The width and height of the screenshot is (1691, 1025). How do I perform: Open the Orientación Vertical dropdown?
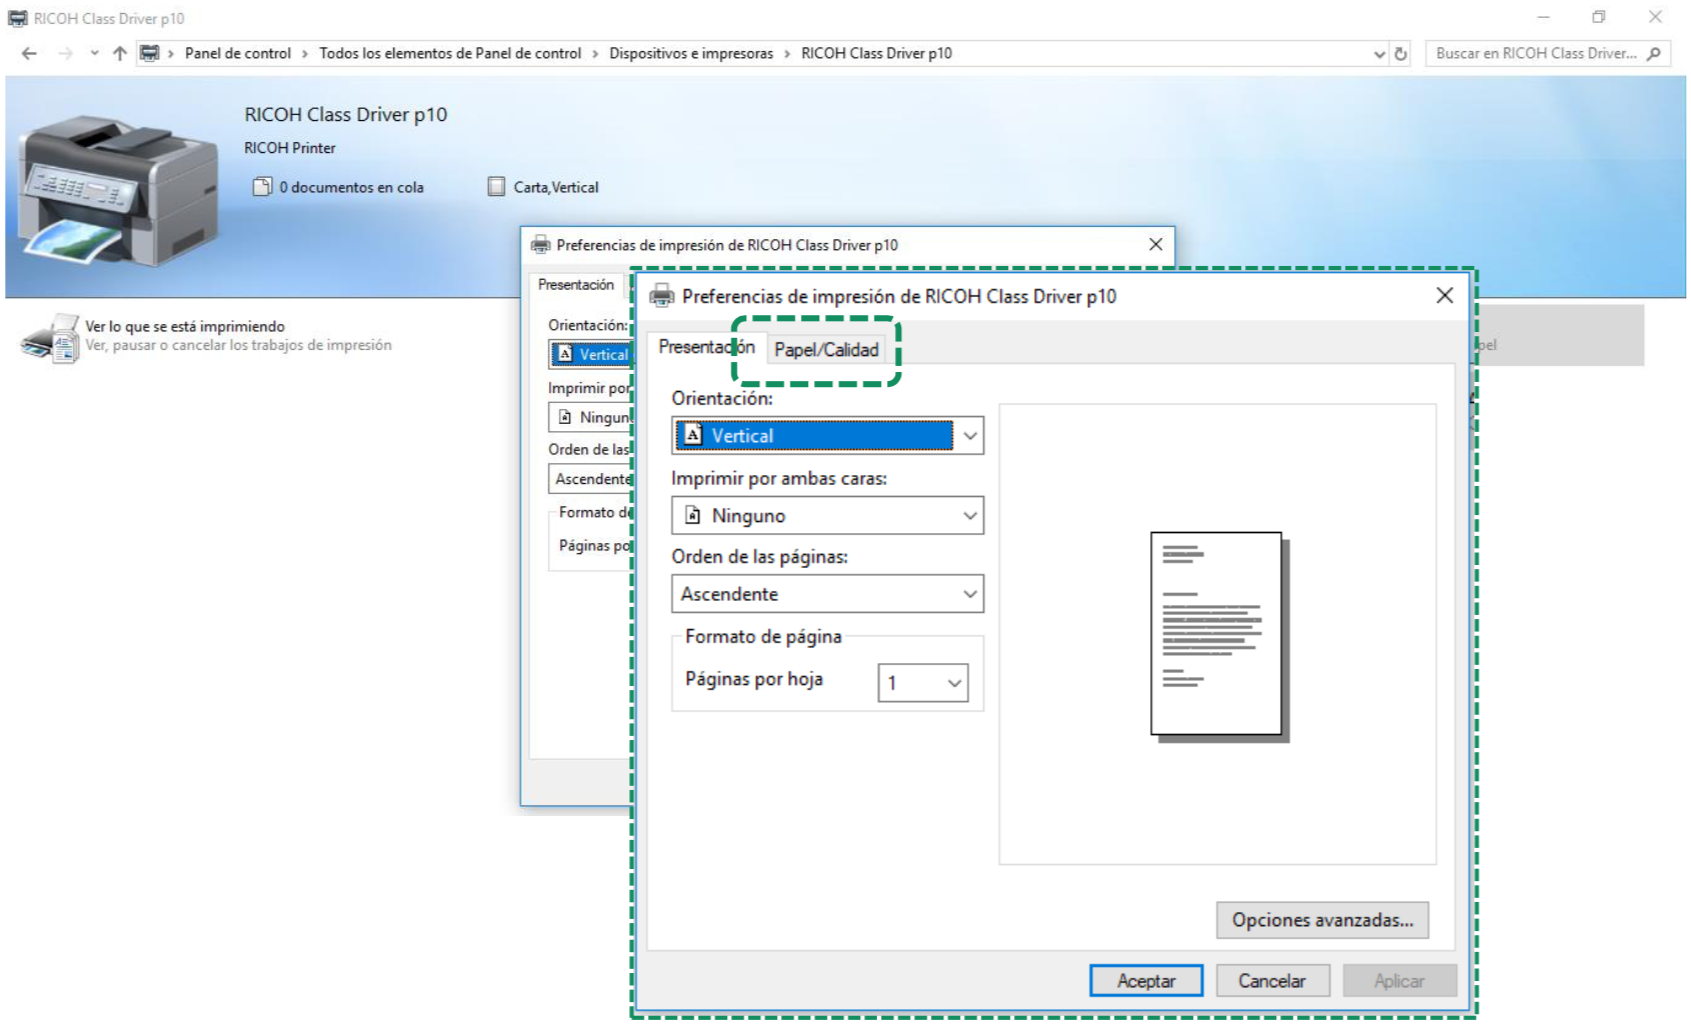[827, 435]
